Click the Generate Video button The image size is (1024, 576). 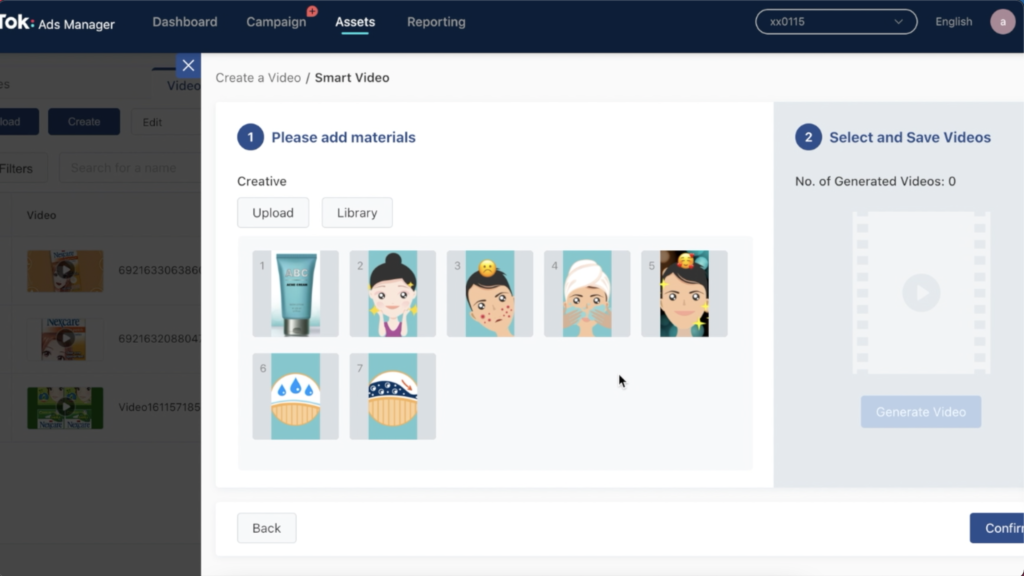[921, 412]
